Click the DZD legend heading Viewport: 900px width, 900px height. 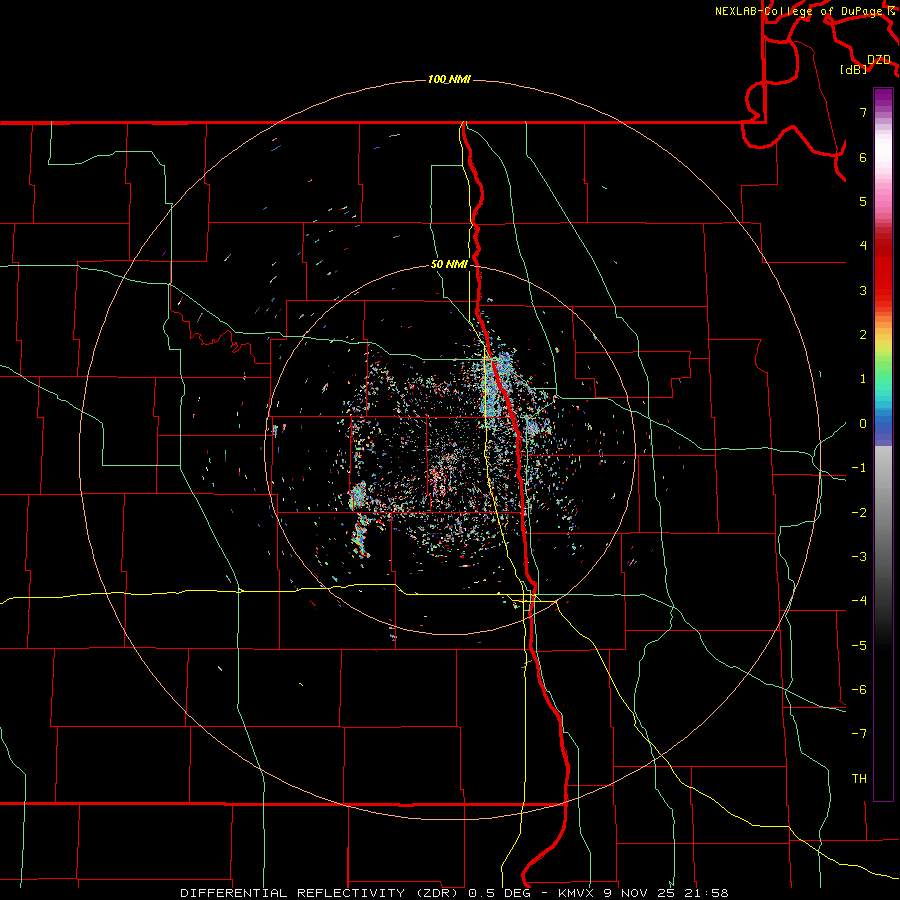point(879,60)
